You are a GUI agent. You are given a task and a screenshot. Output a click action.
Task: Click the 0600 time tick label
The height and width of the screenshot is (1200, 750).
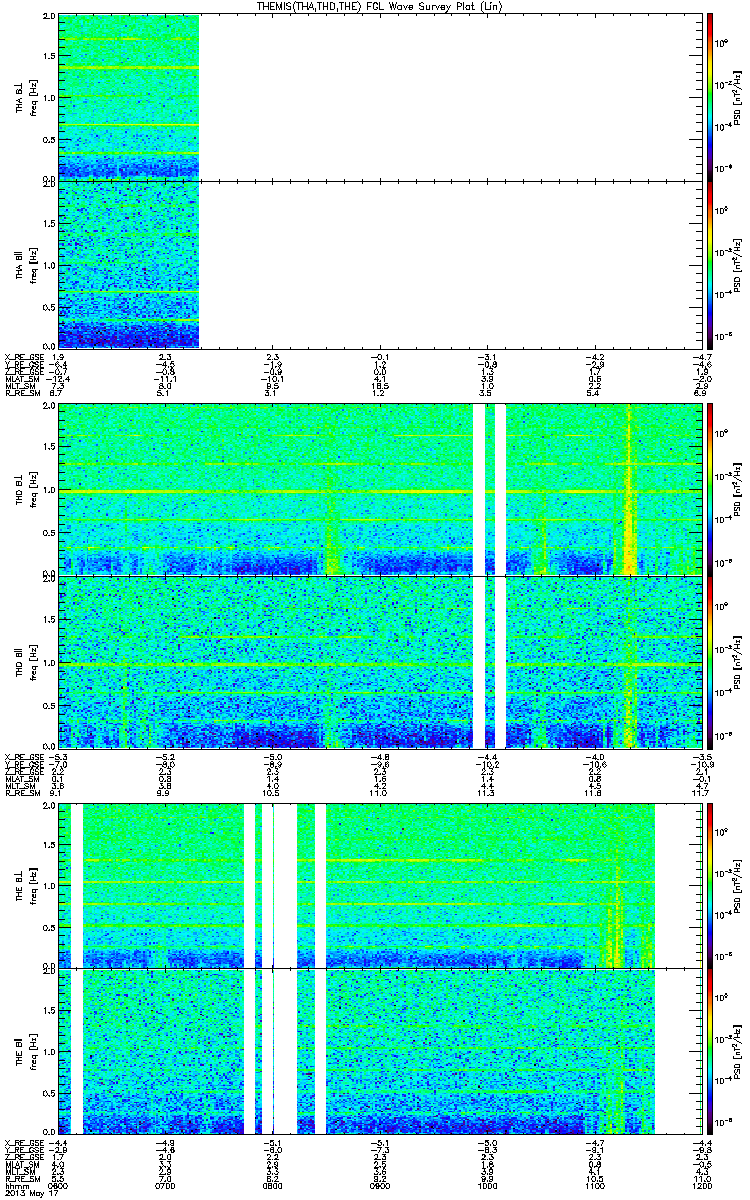click(x=59, y=1185)
